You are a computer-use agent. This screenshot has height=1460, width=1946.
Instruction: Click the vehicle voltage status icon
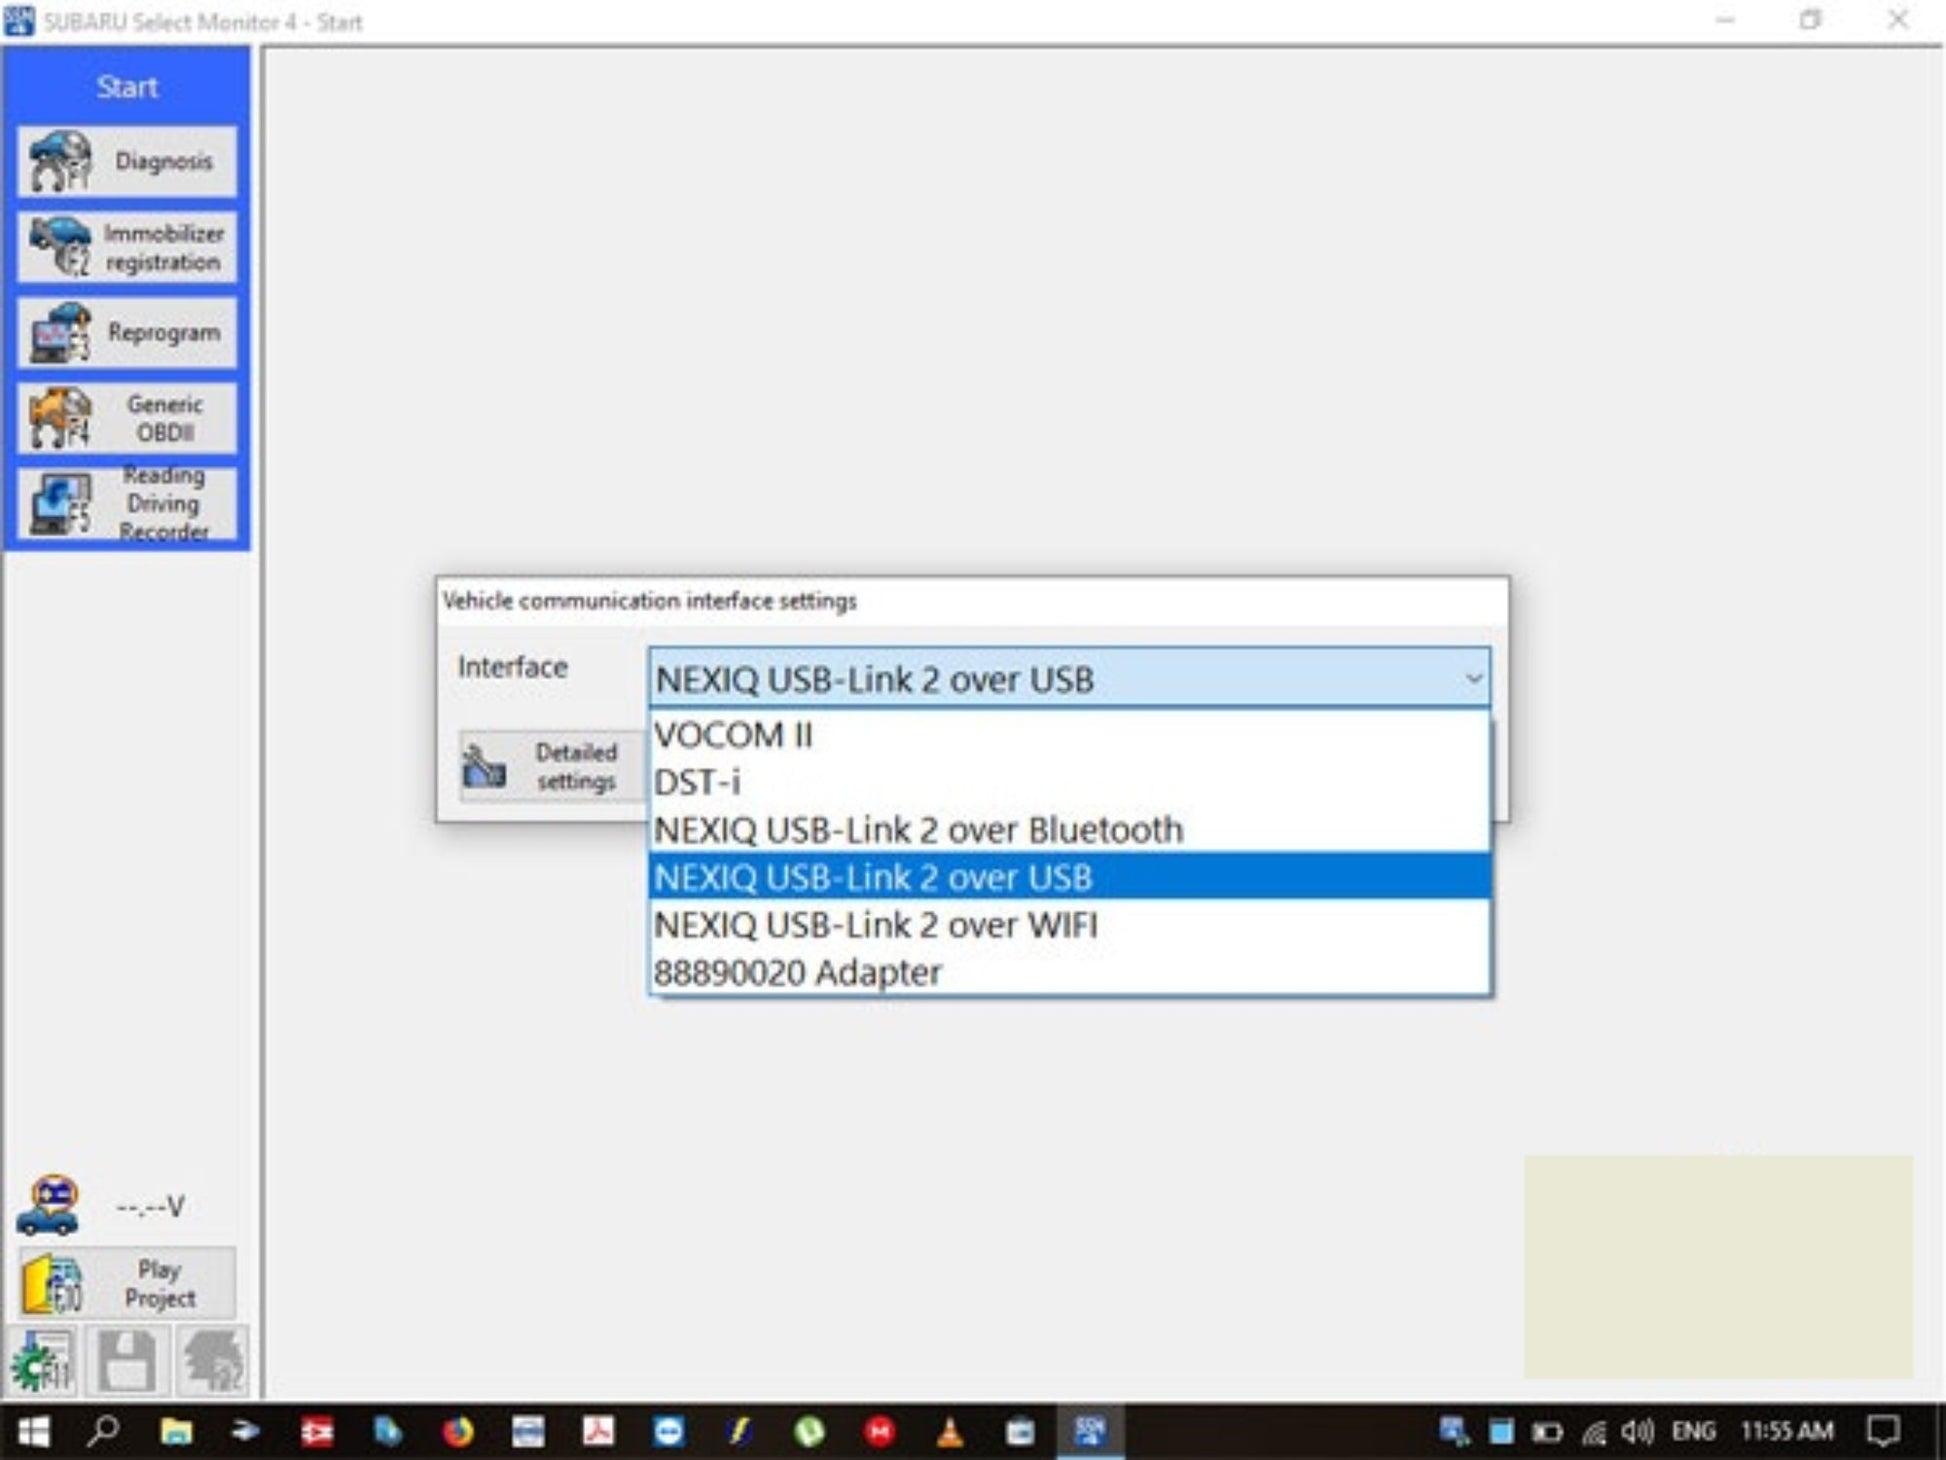coord(47,1205)
